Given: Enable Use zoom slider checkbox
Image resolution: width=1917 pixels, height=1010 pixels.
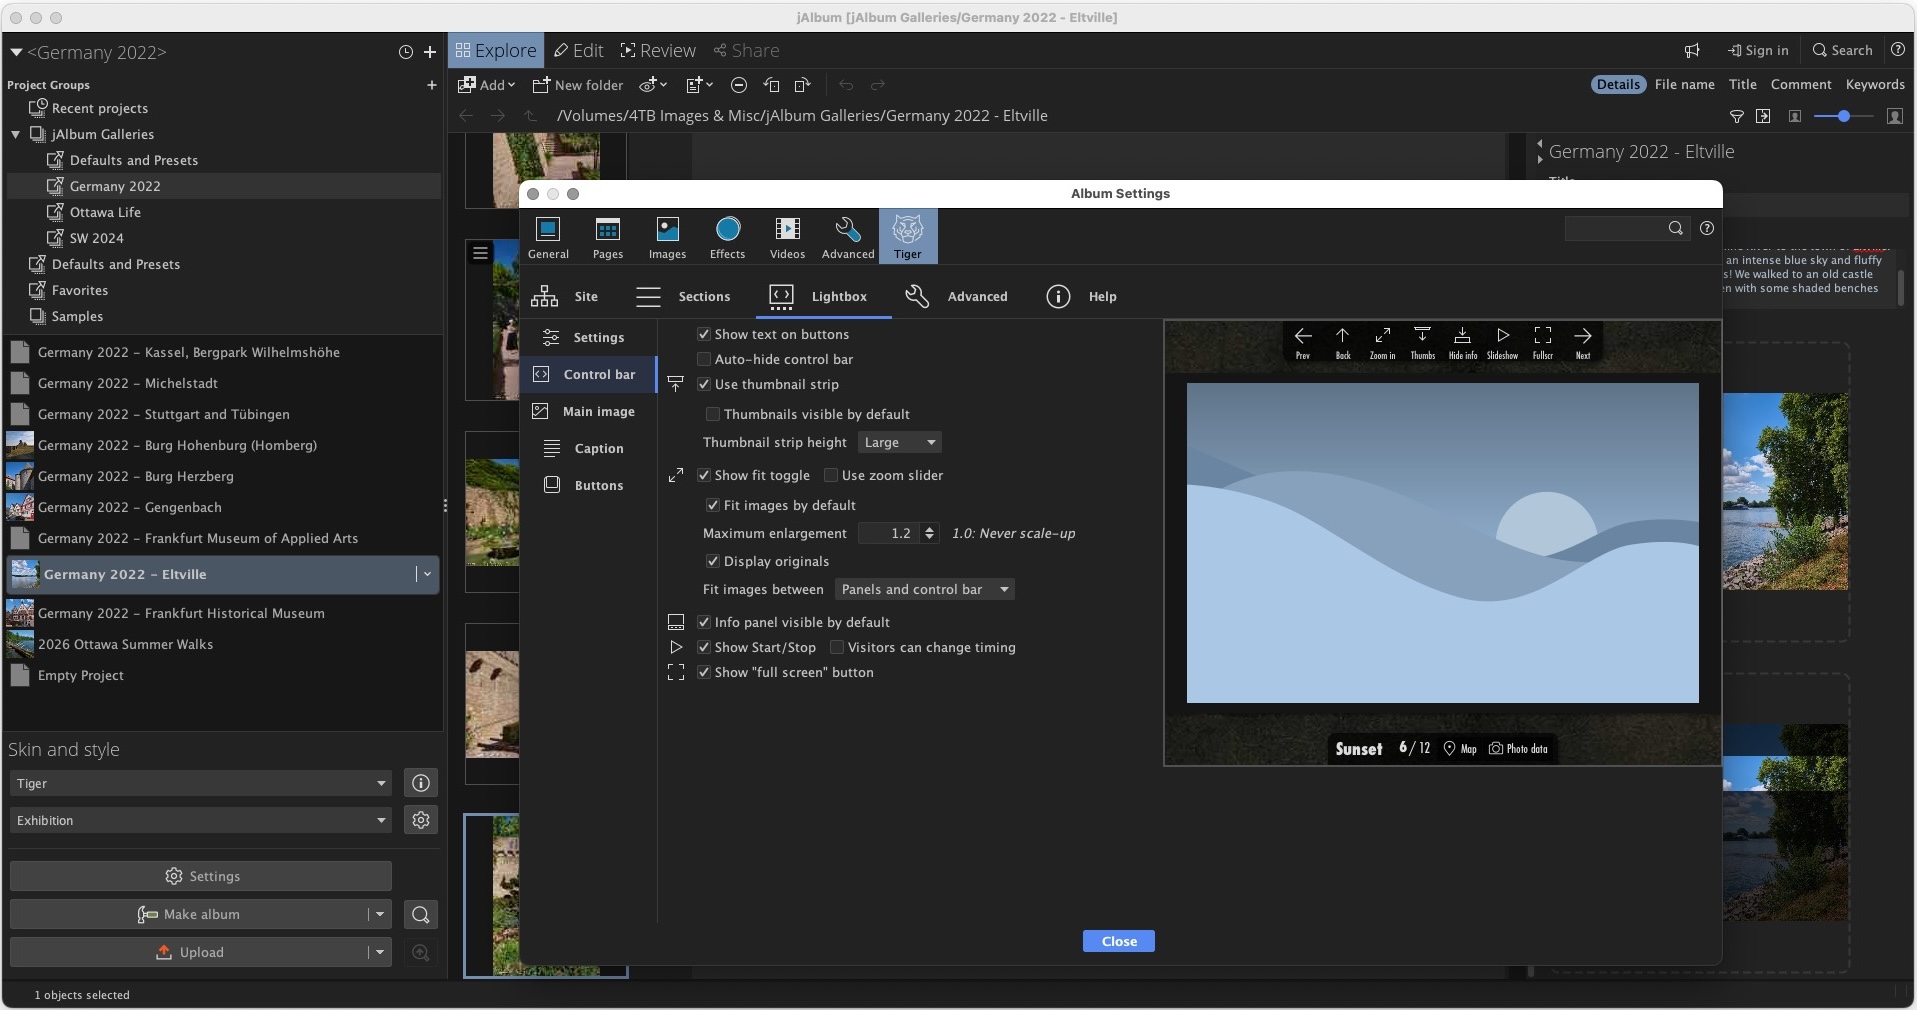Looking at the screenshot, I should (x=831, y=475).
